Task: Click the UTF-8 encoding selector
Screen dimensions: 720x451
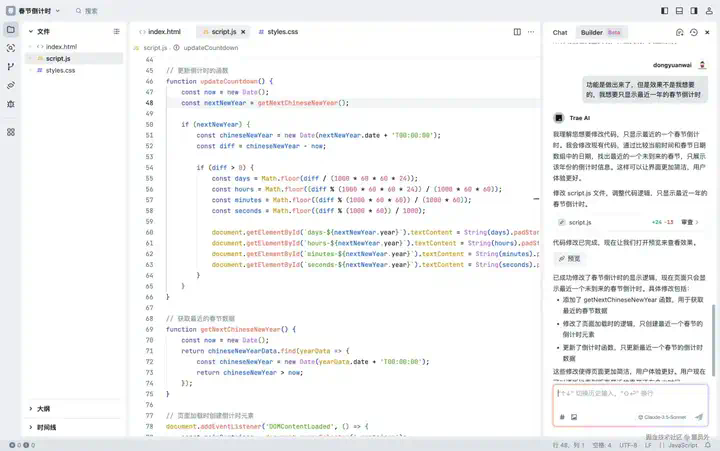Action: click(x=628, y=445)
